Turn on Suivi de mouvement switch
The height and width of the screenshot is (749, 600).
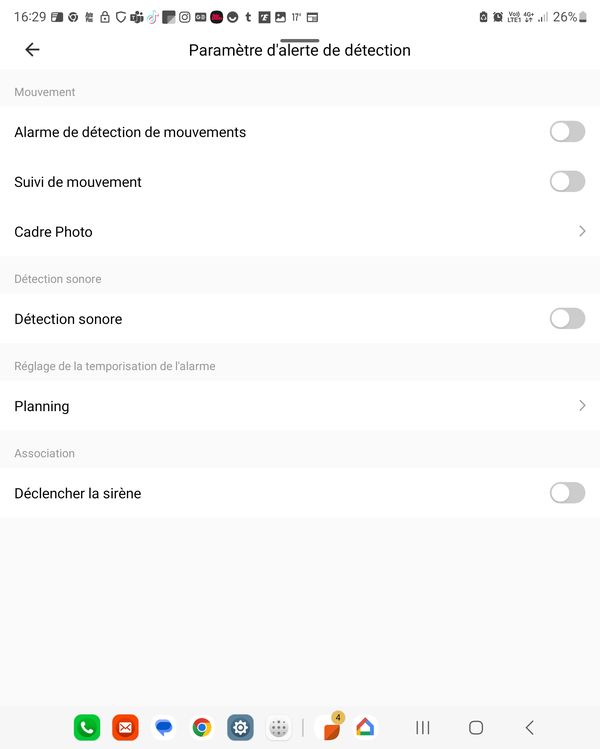pyautogui.click(x=567, y=182)
